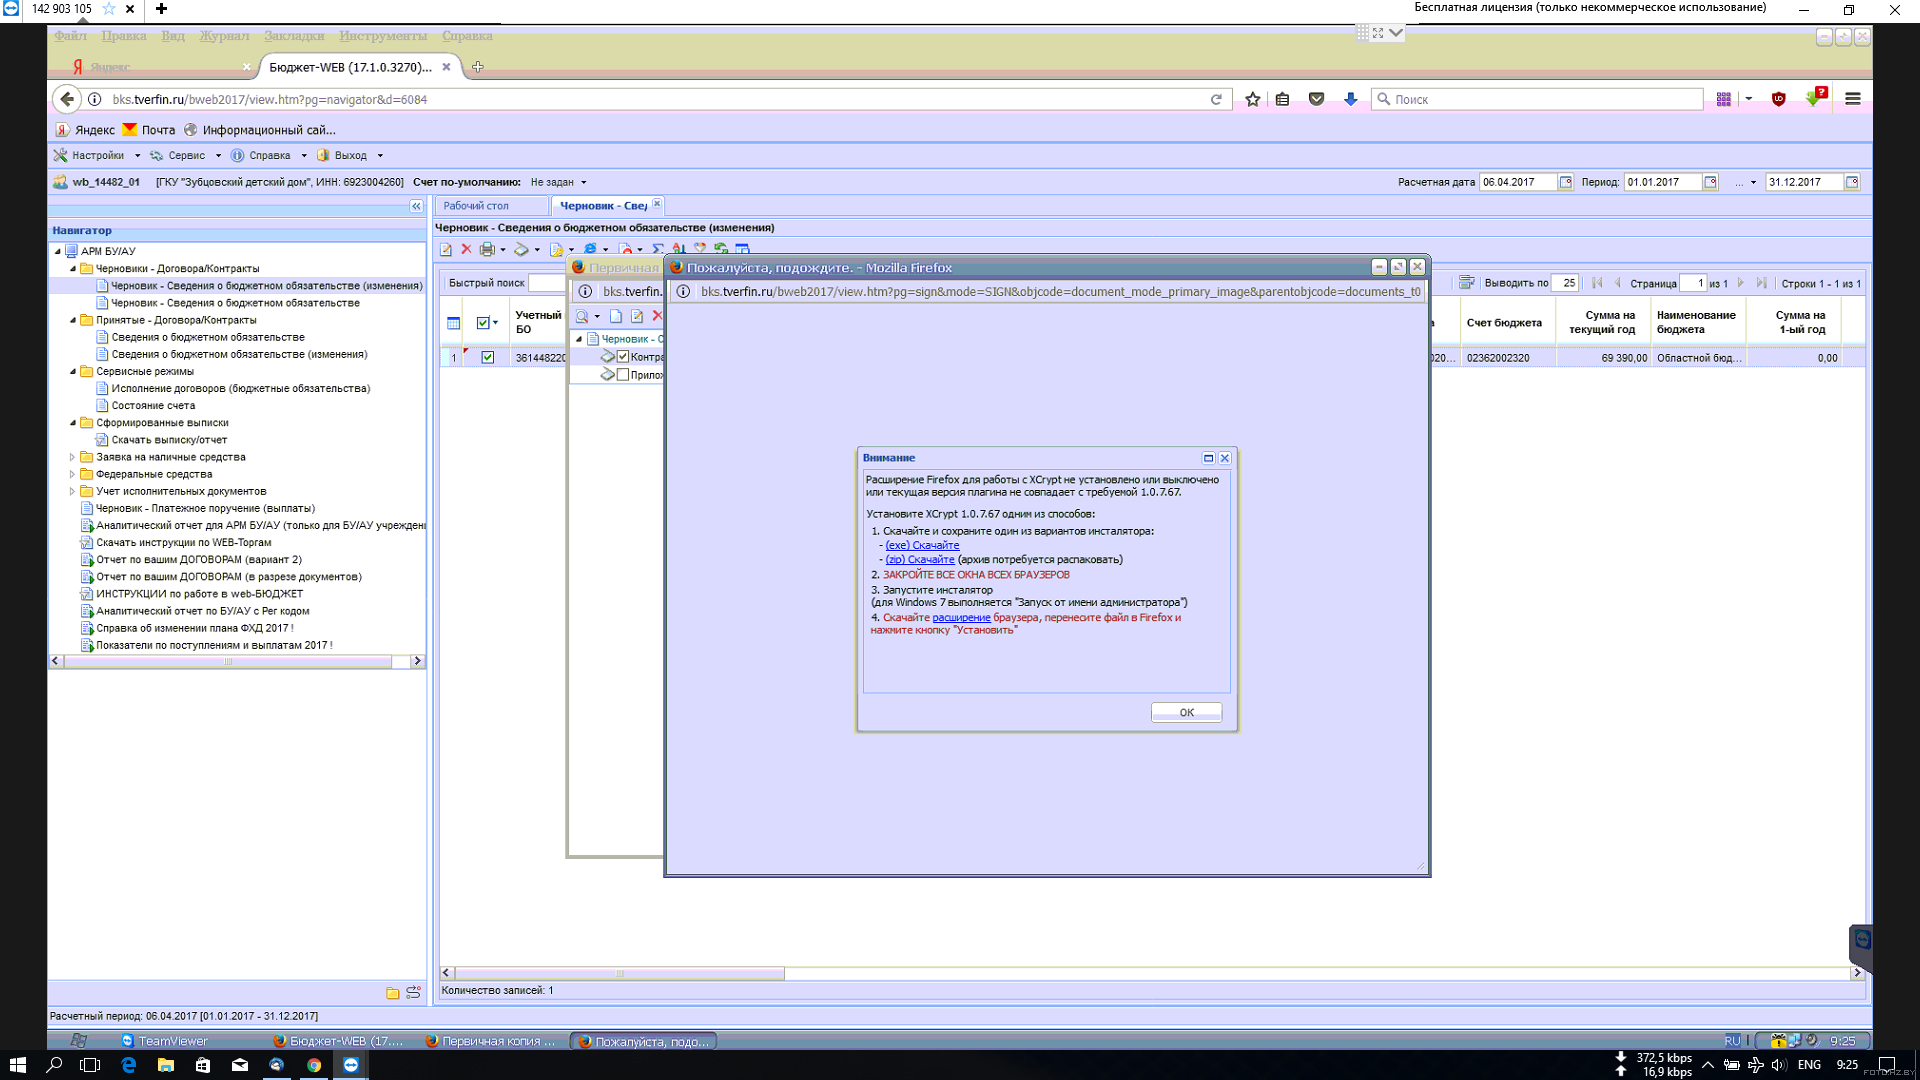Collapse Черновики - Договора/Контракты folder

[x=72, y=268]
